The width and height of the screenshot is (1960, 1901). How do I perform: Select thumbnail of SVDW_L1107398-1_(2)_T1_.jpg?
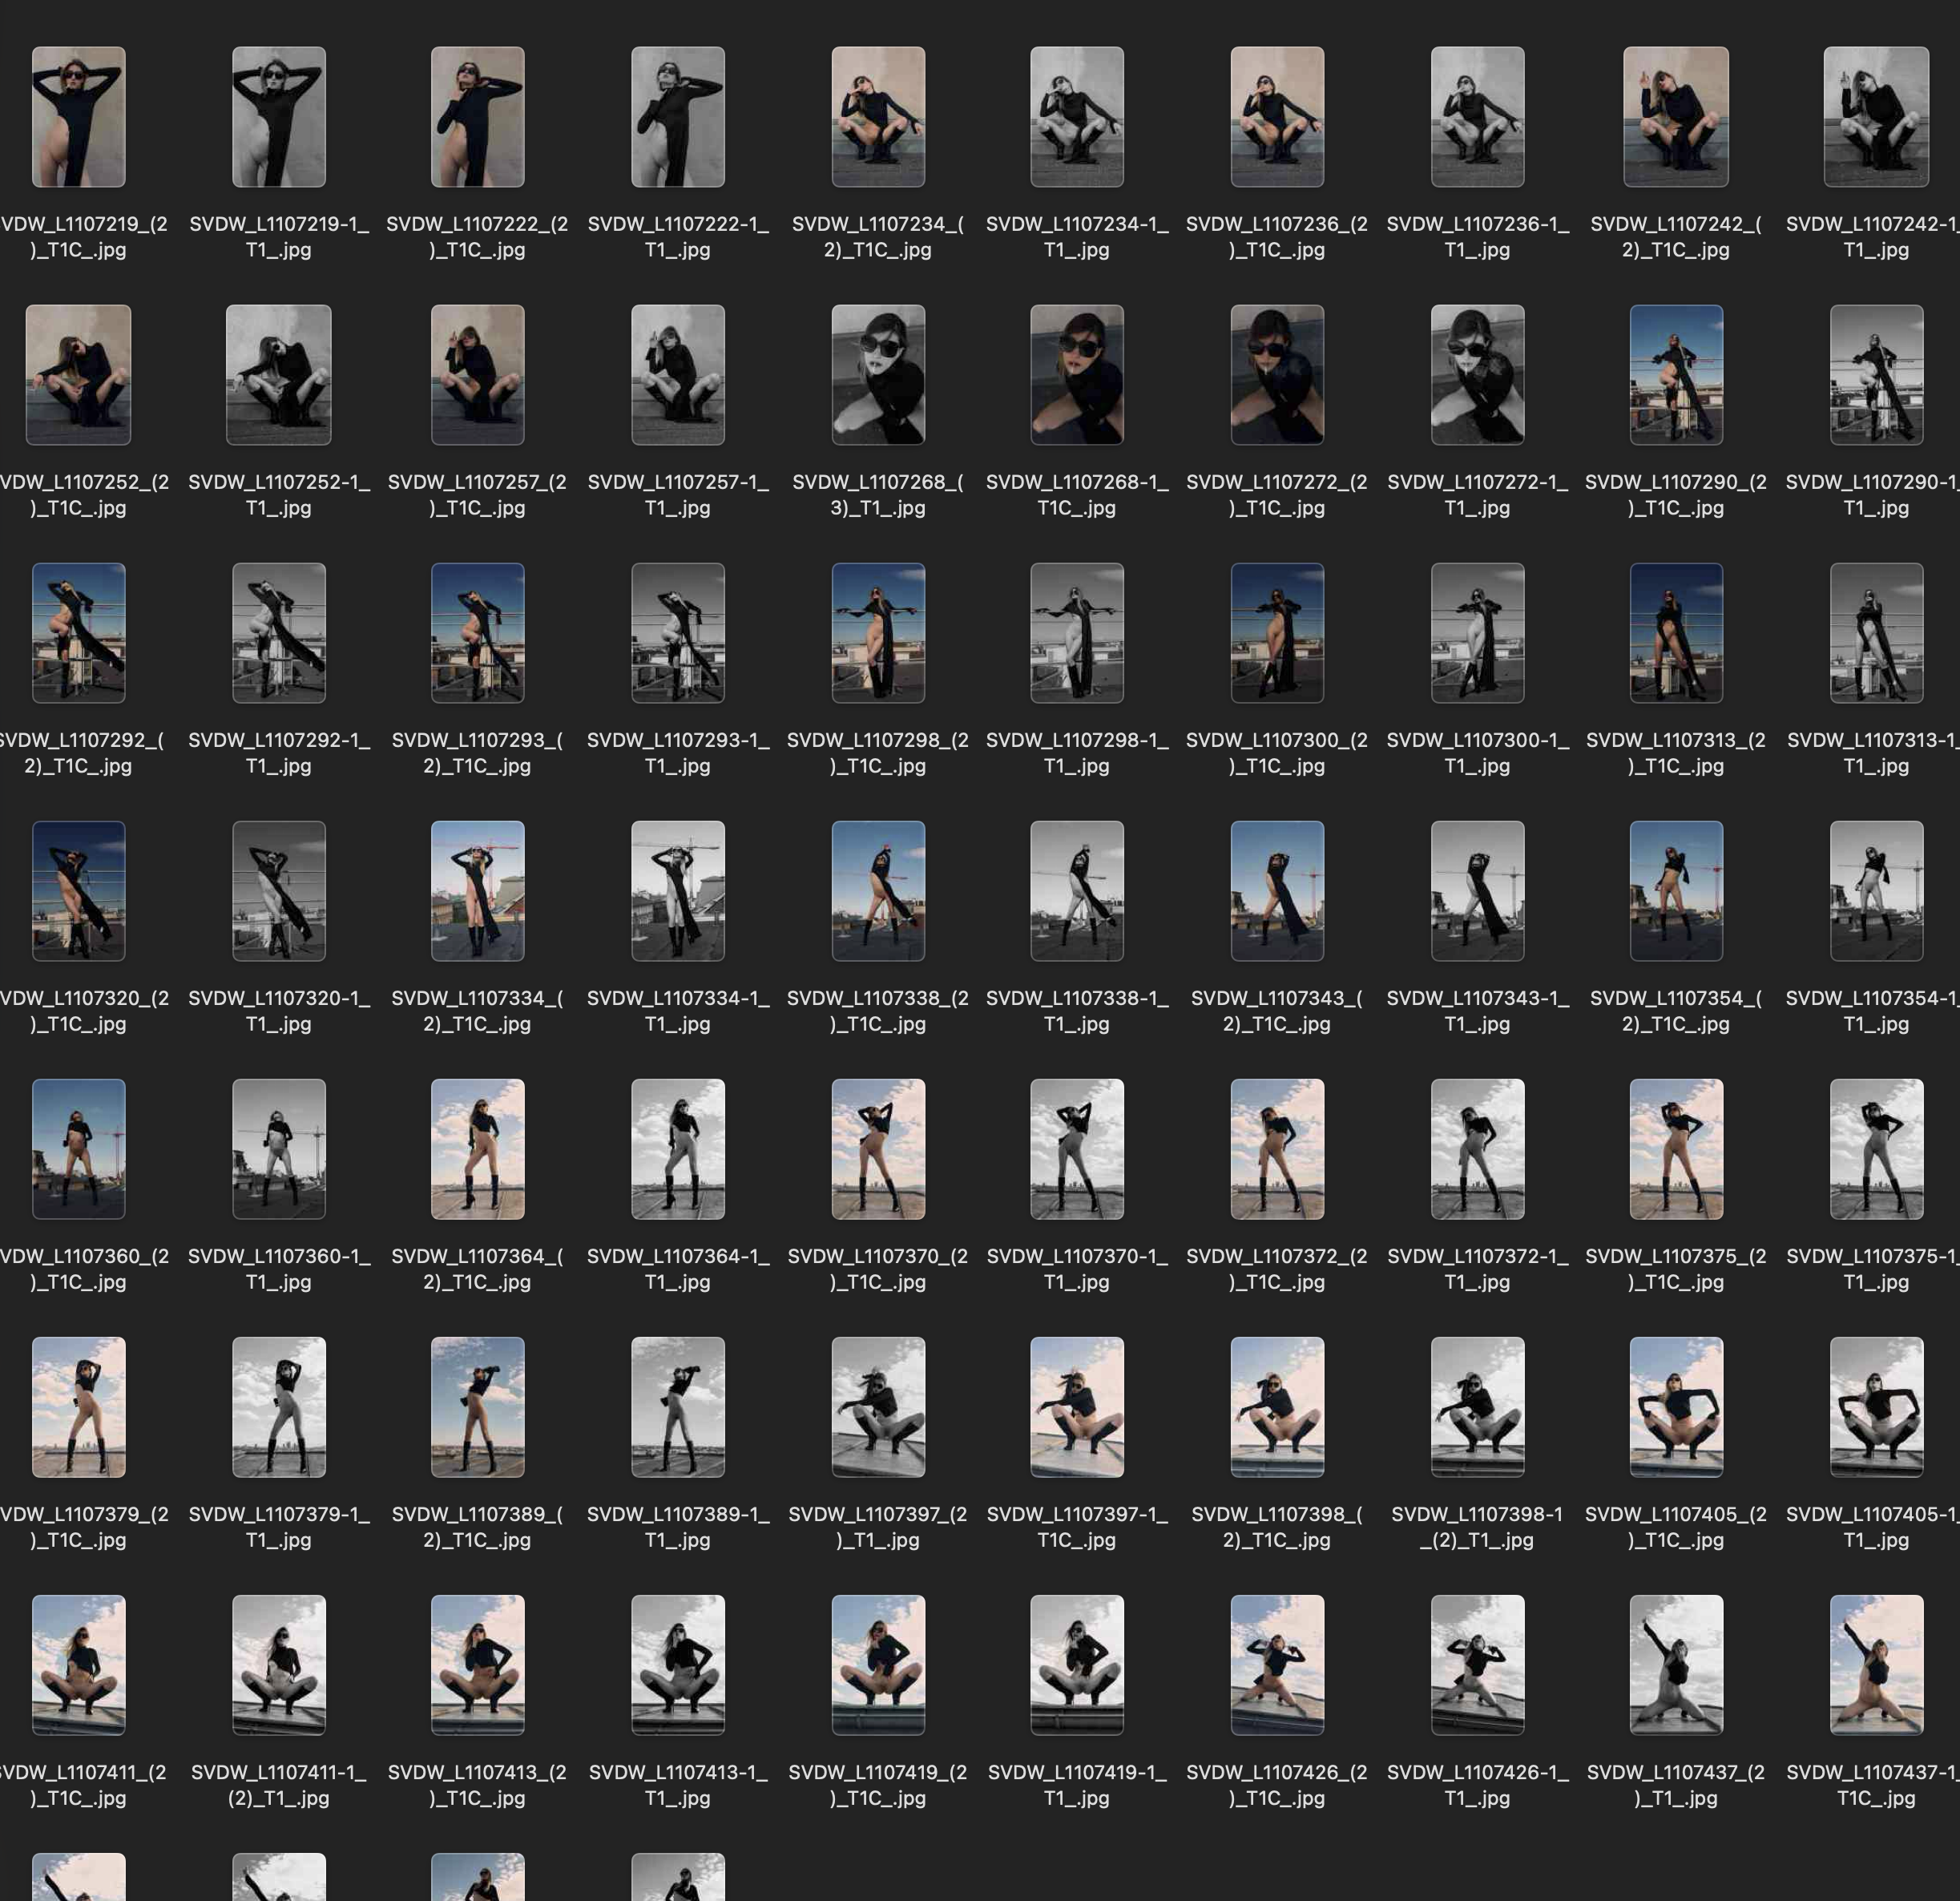tap(1478, 1407)
